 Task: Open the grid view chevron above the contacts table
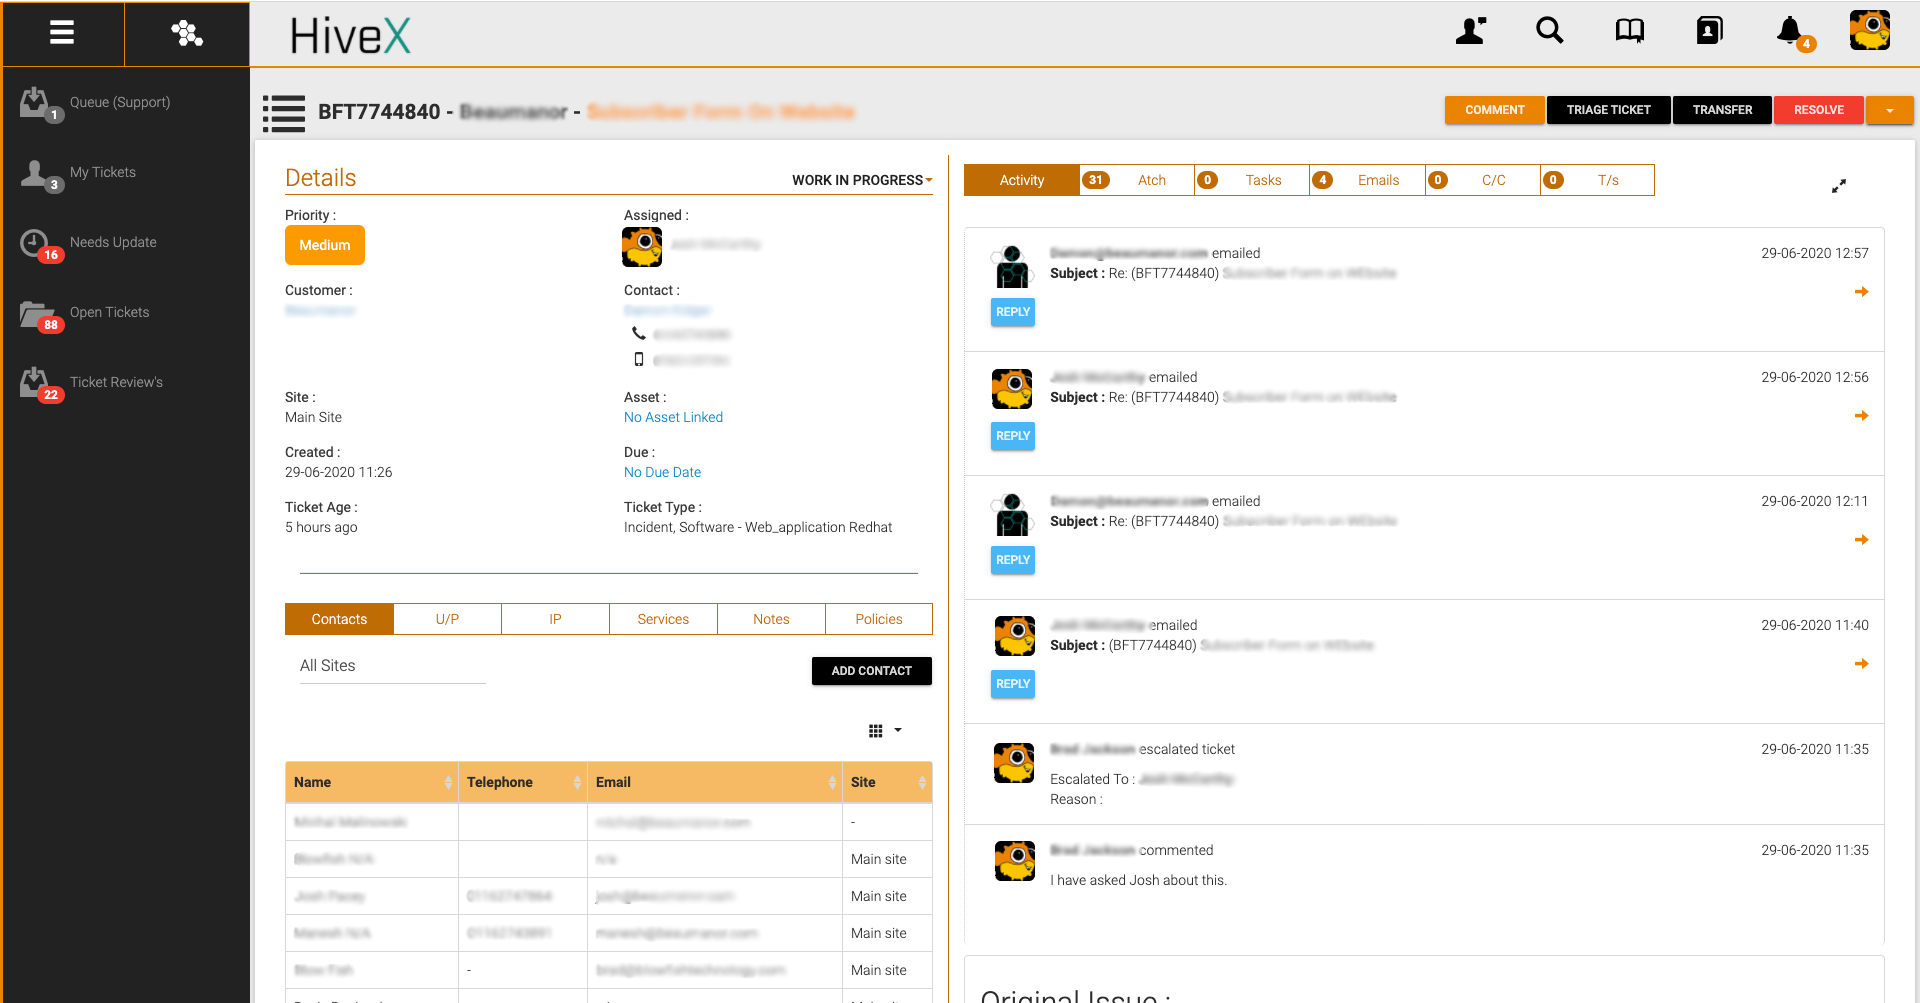pyautogui.click(x=897, y=731)
